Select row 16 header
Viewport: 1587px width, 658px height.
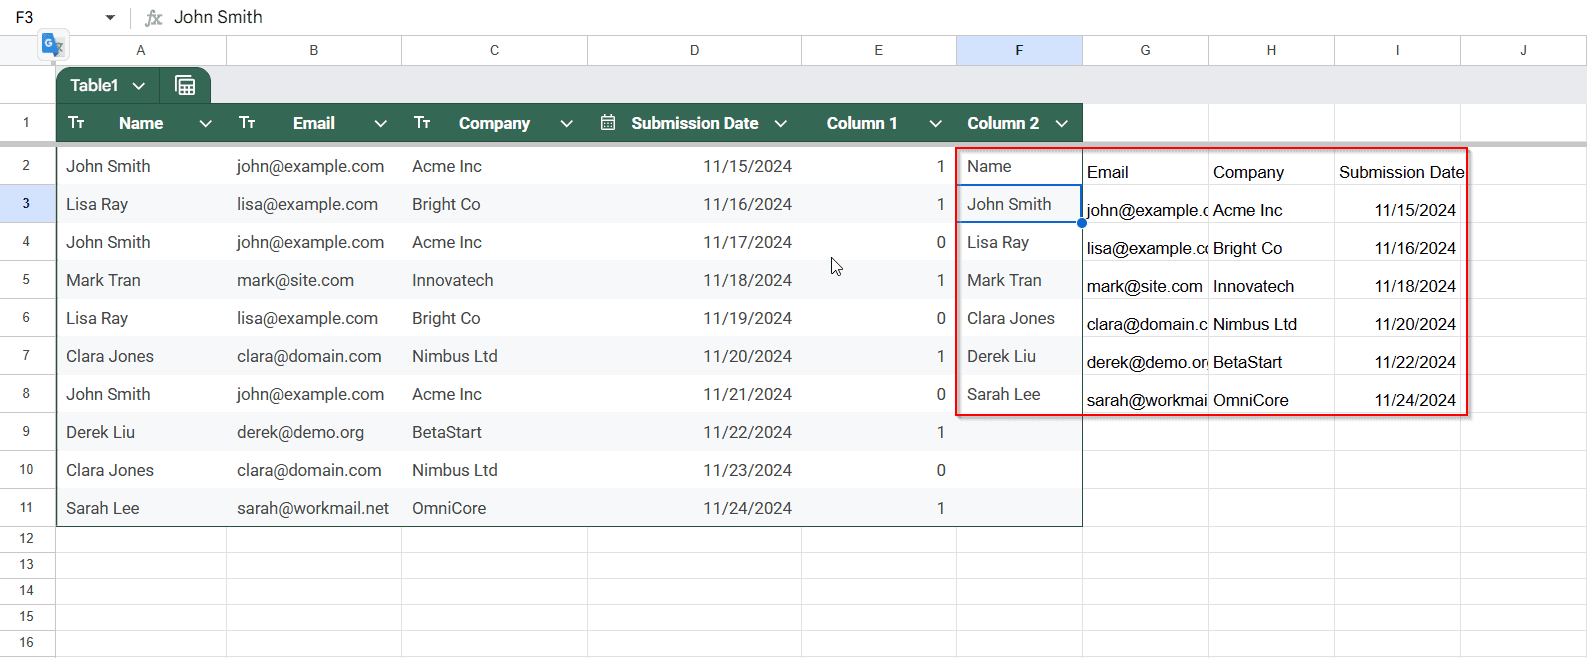(27, 643)
